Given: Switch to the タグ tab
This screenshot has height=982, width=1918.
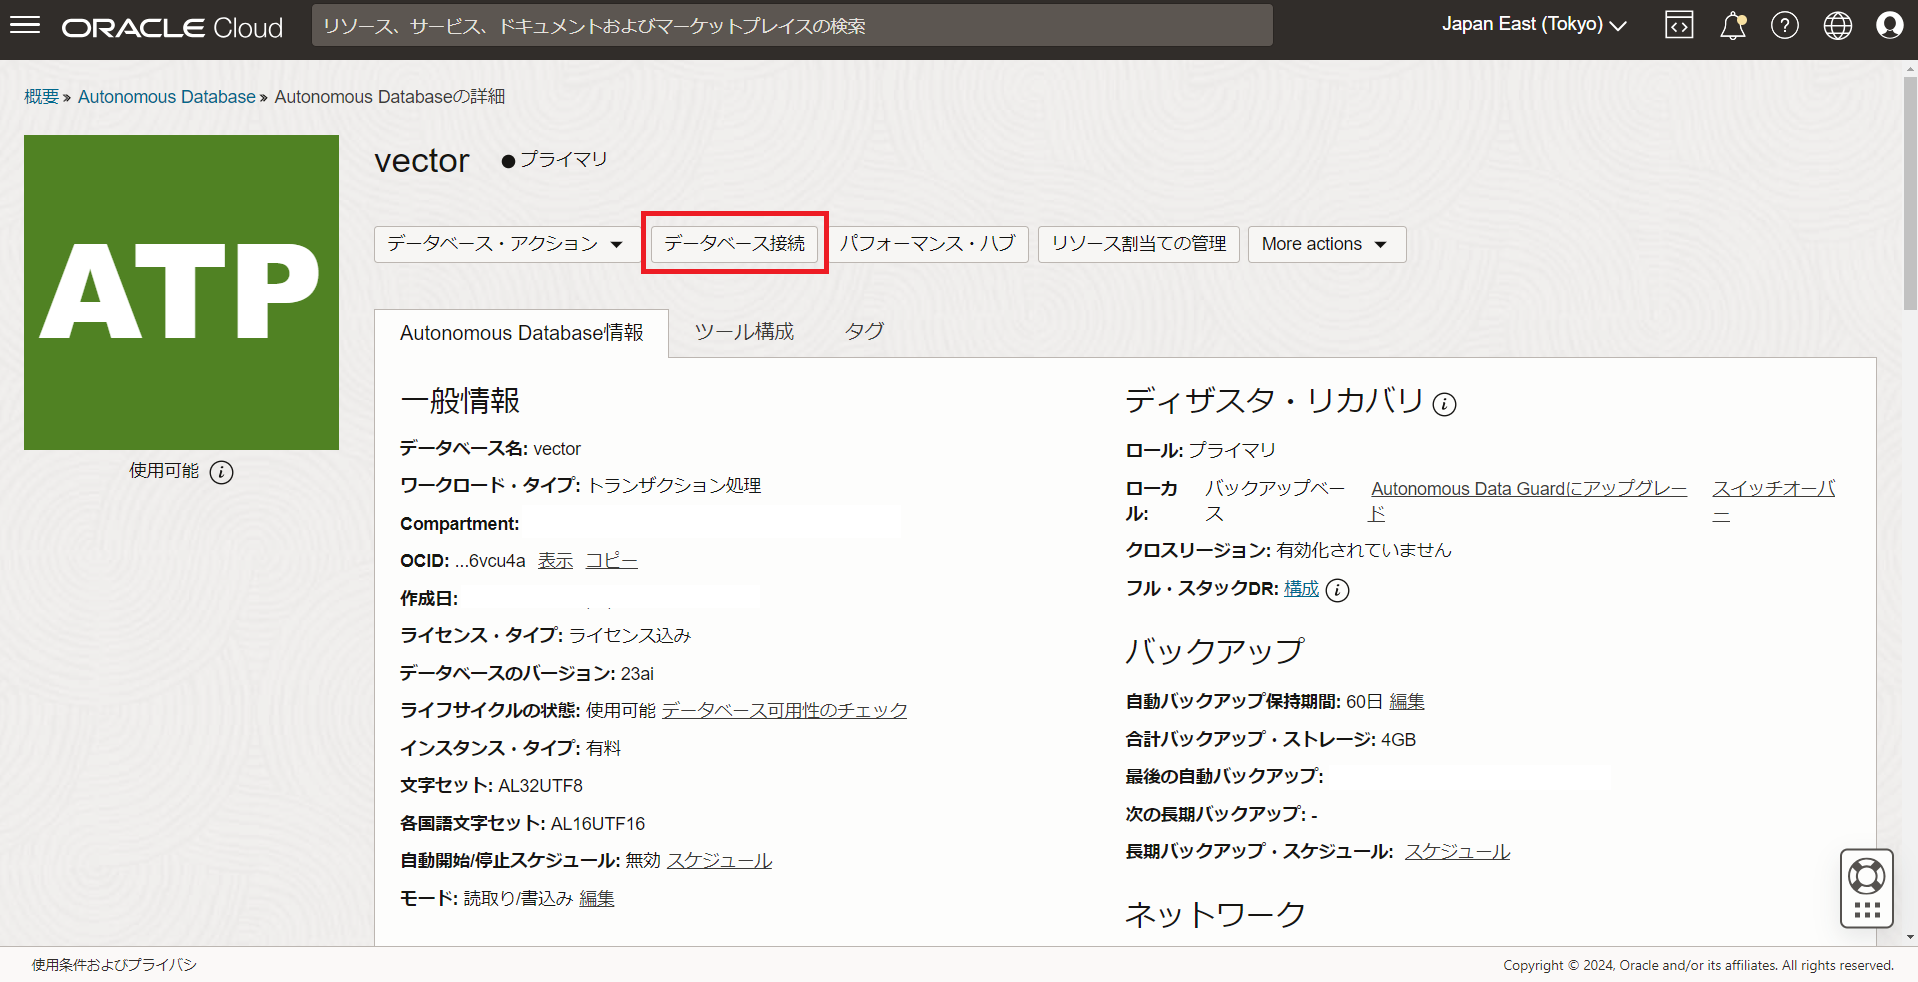Looking at the screenshot, I should tap(864, 332).
